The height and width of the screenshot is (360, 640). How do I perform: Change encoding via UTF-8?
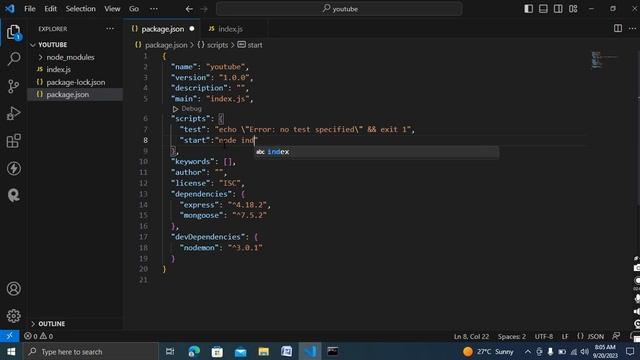544,336
